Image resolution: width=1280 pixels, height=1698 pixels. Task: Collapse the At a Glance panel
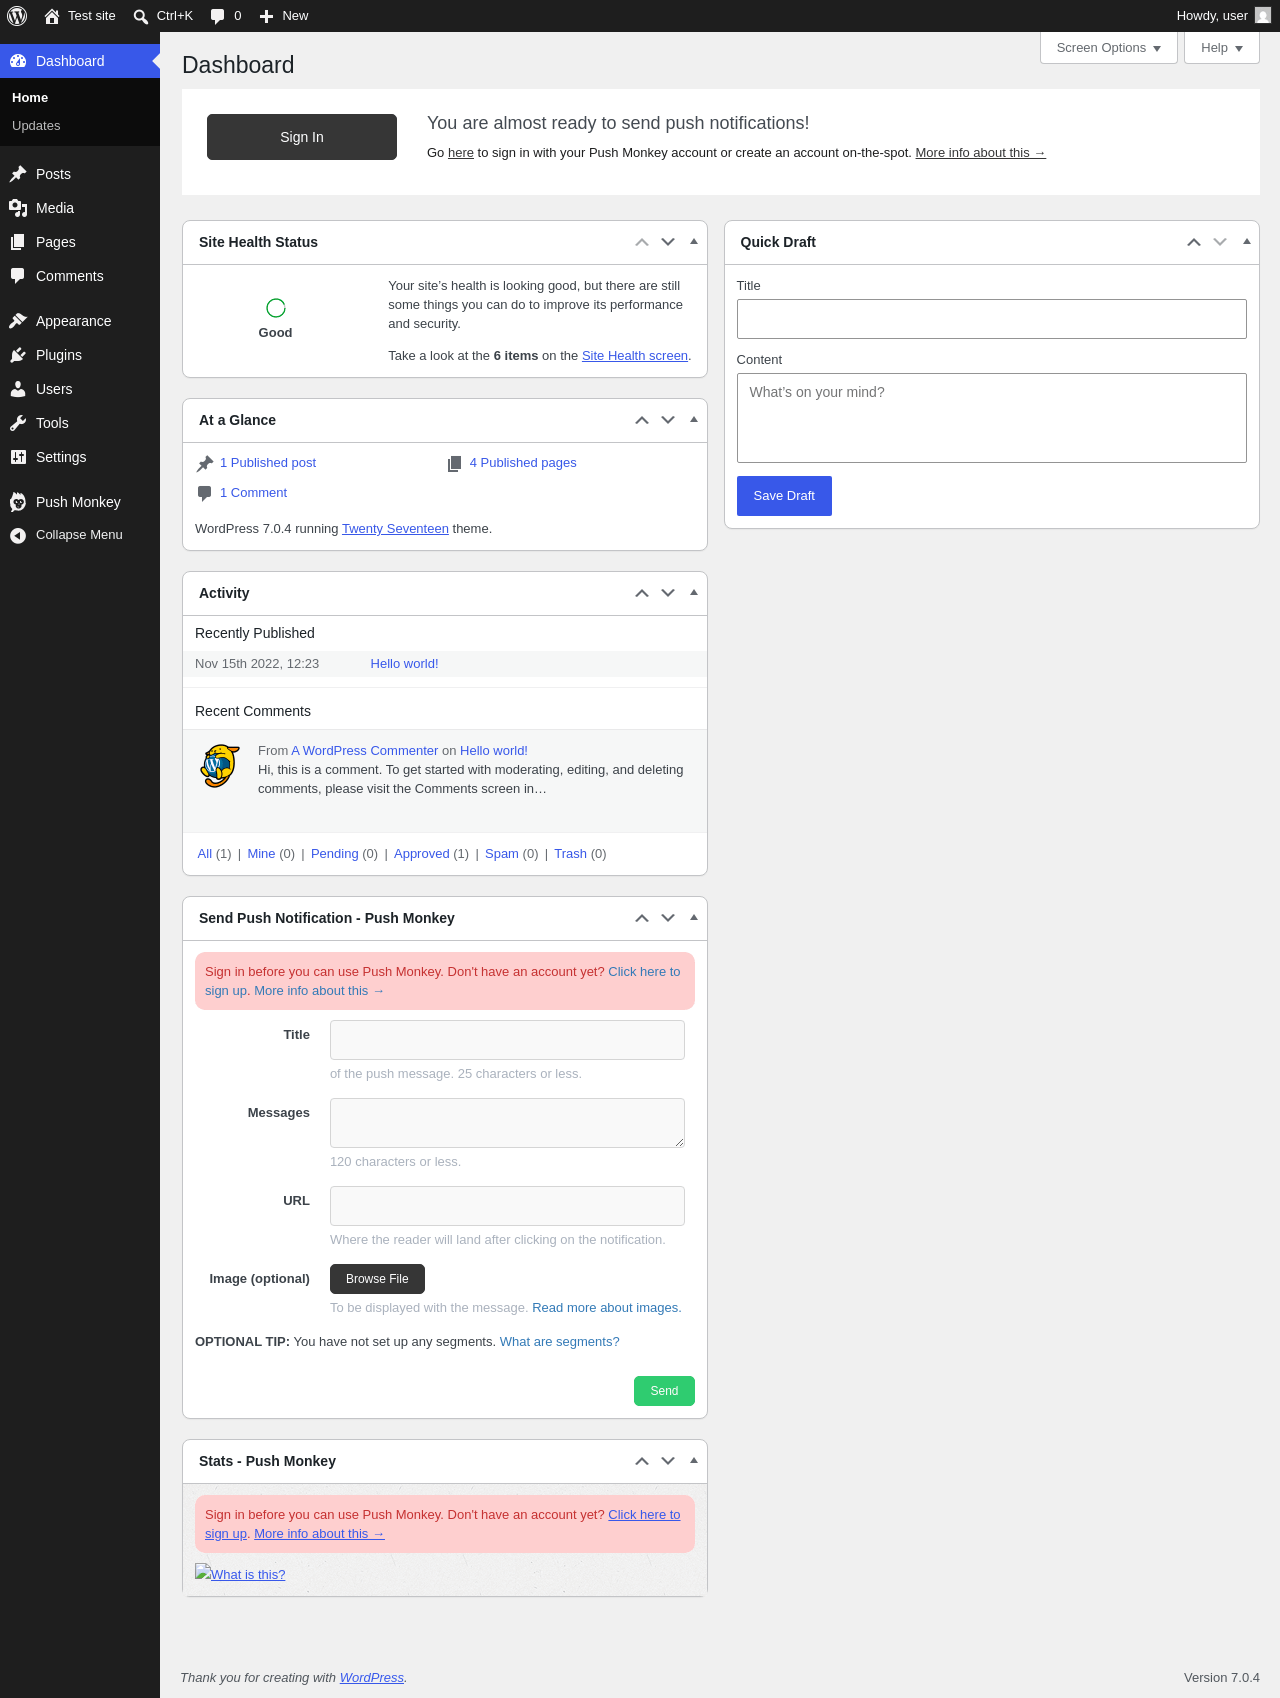click(x=694, y=420)
